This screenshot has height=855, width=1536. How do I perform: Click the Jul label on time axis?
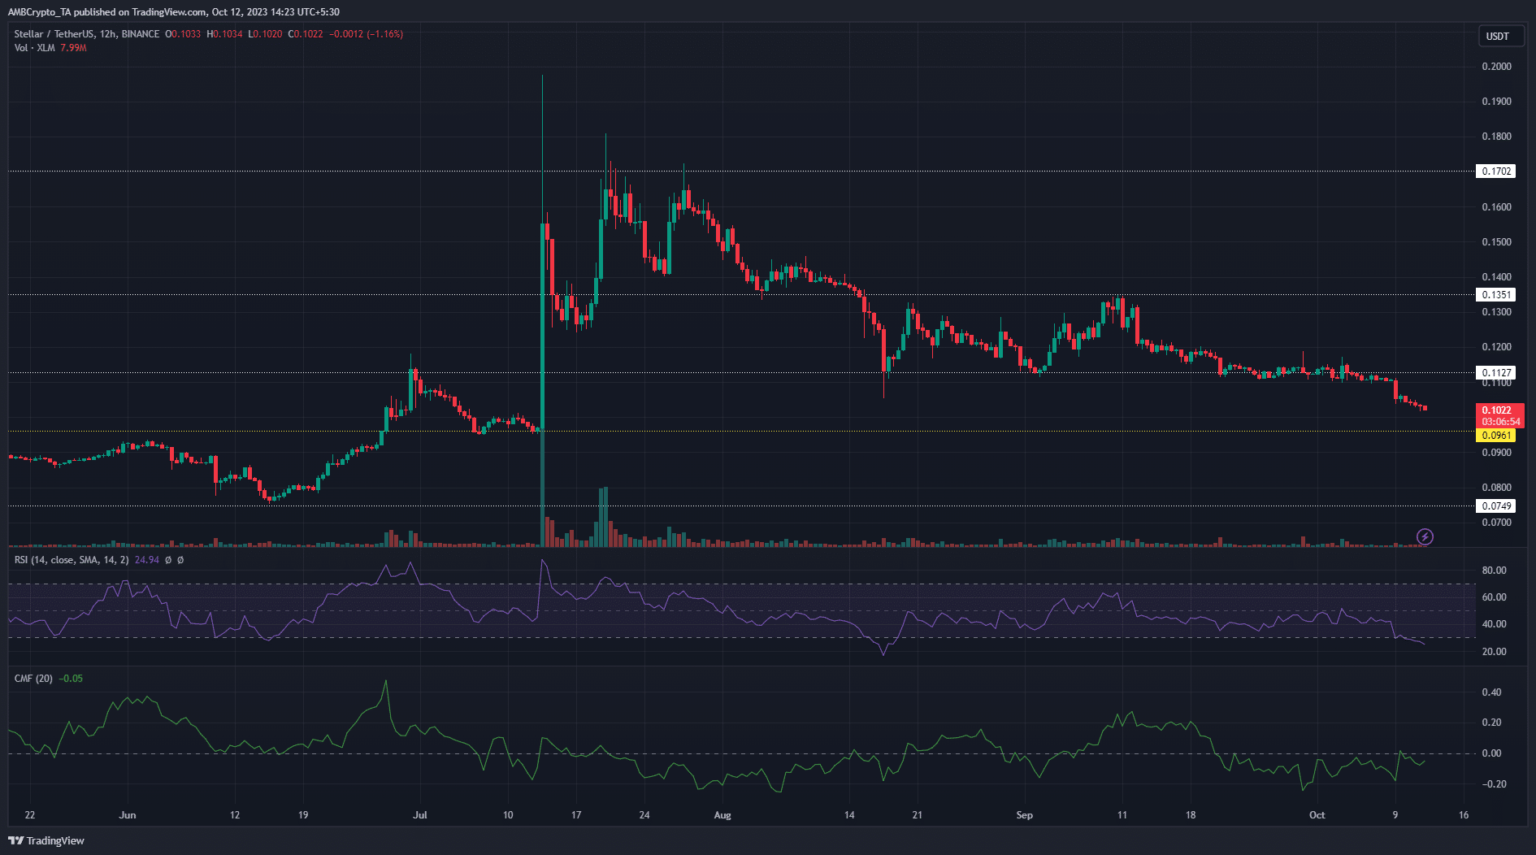[x=420, y=815]
